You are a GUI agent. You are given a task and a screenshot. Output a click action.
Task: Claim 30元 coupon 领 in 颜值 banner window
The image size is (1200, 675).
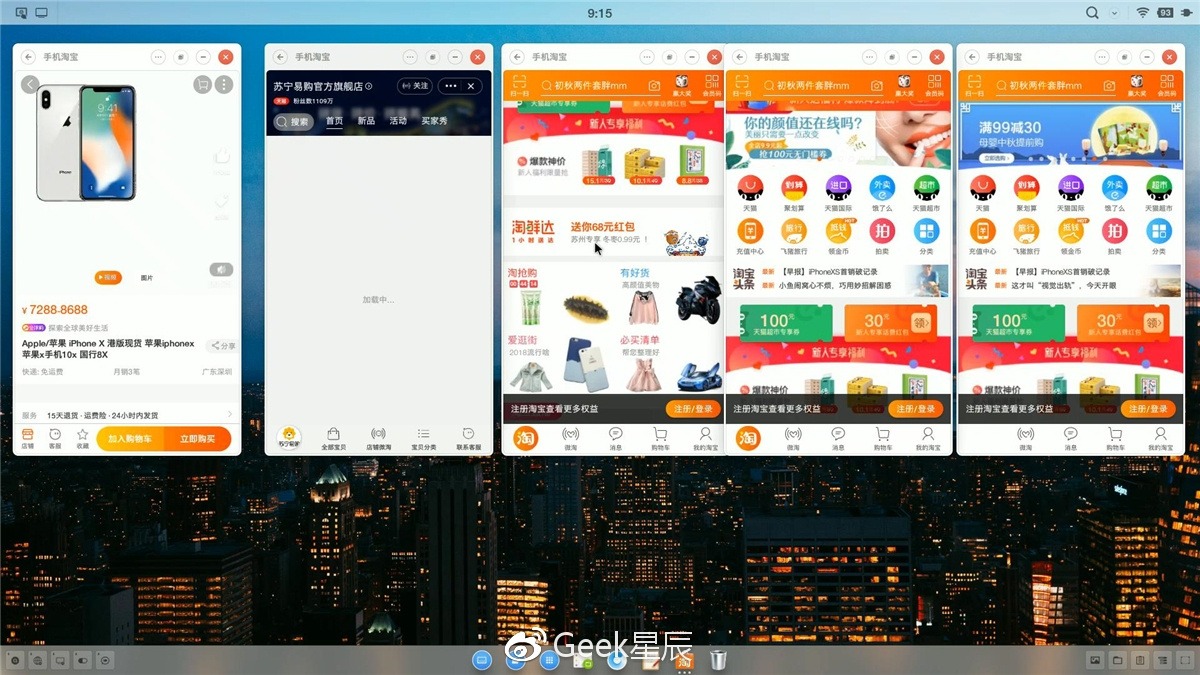click(922, 323)
